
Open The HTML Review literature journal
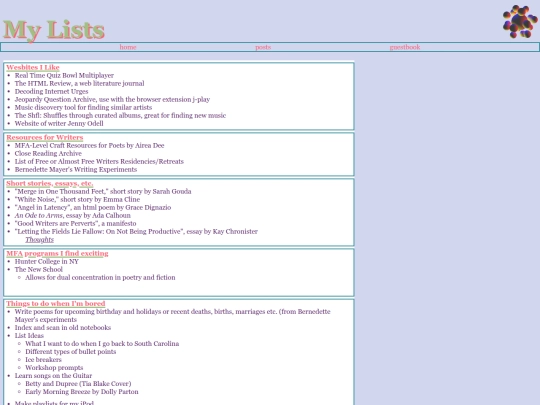point(79,83)
